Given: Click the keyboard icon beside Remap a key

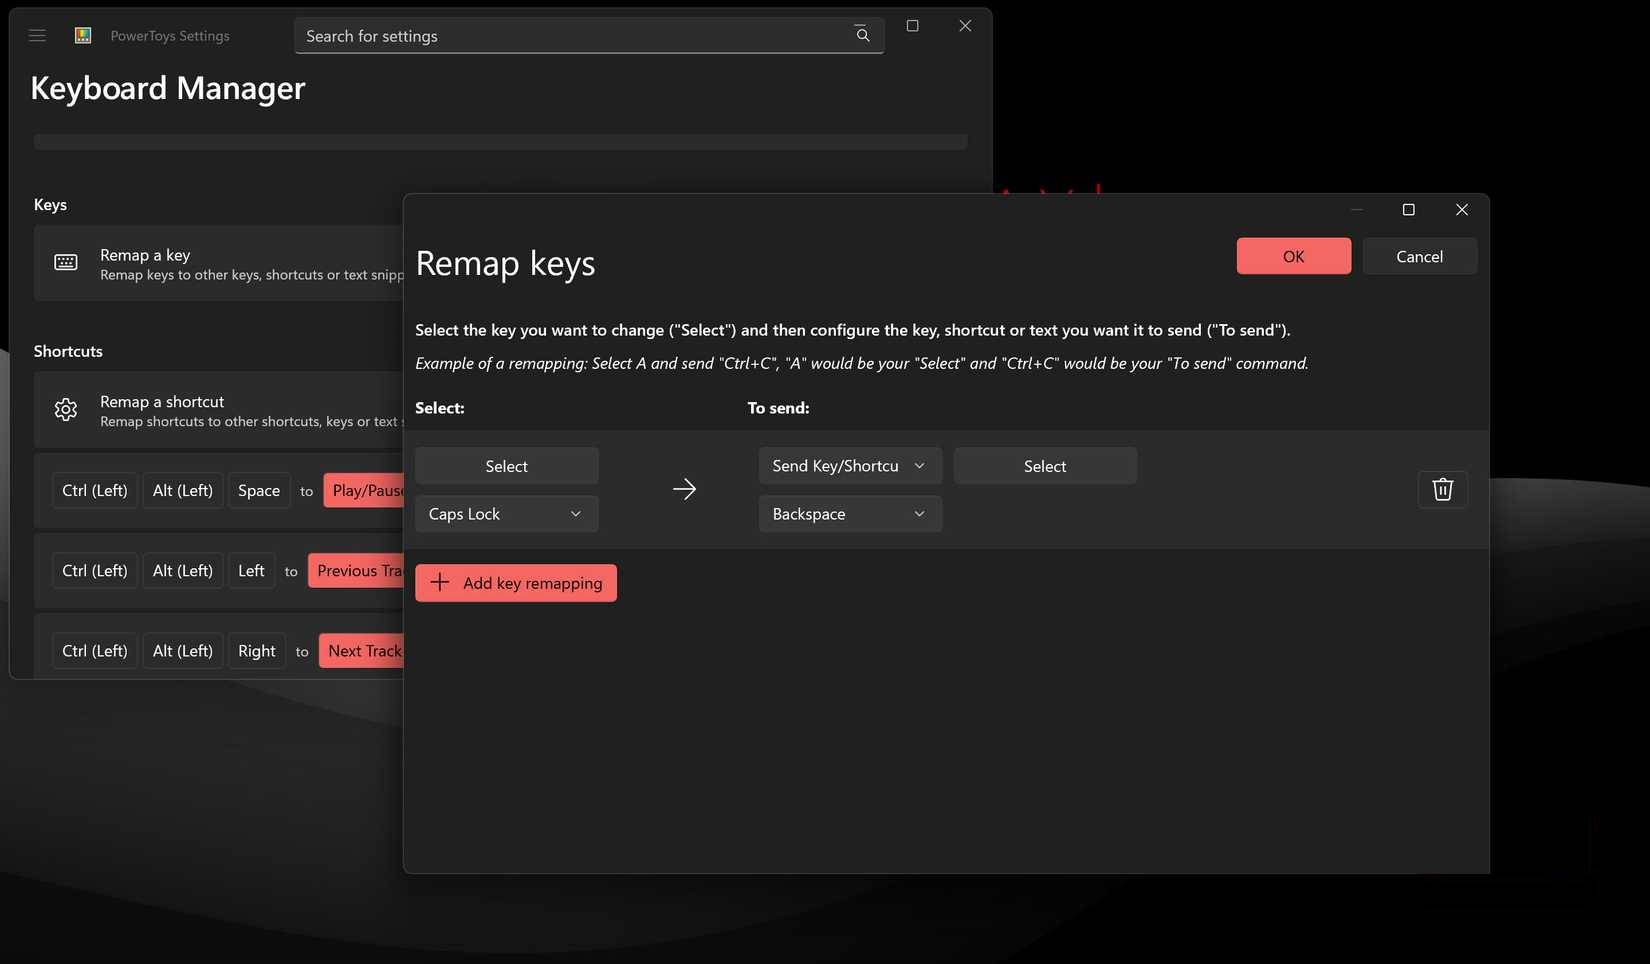Looking at the screenshot, I should click(65, 262).
